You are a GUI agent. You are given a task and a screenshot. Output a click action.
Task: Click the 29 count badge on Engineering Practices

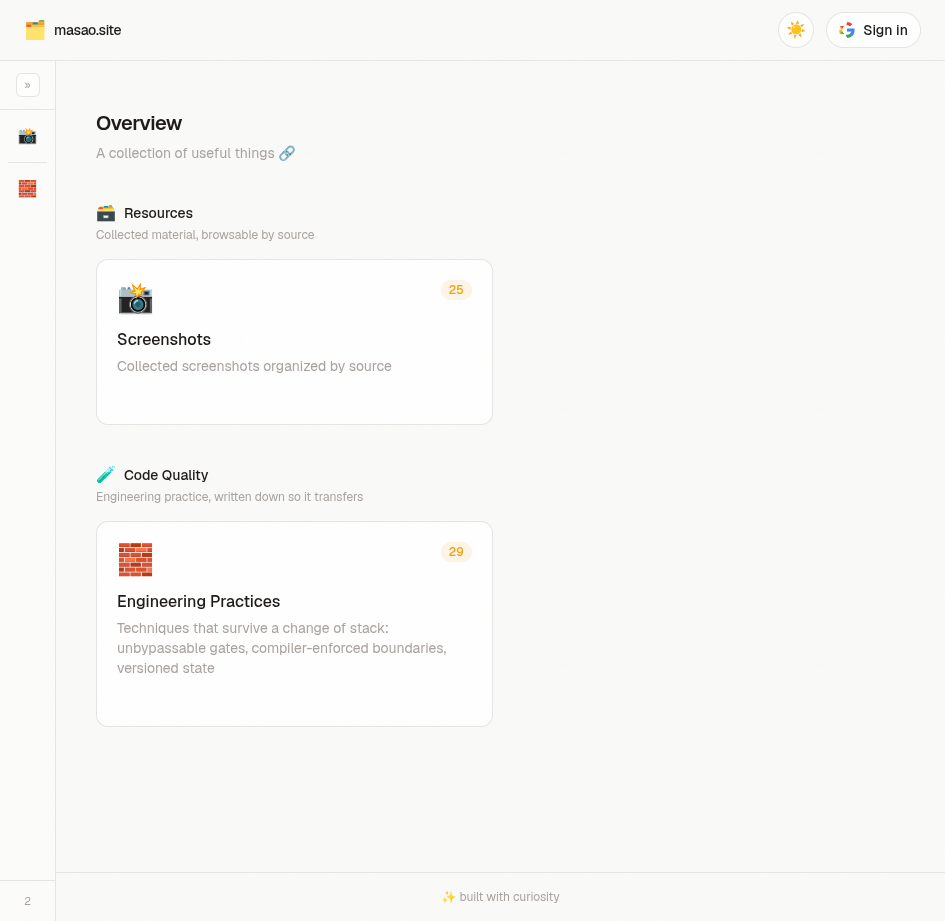(456, 552)
